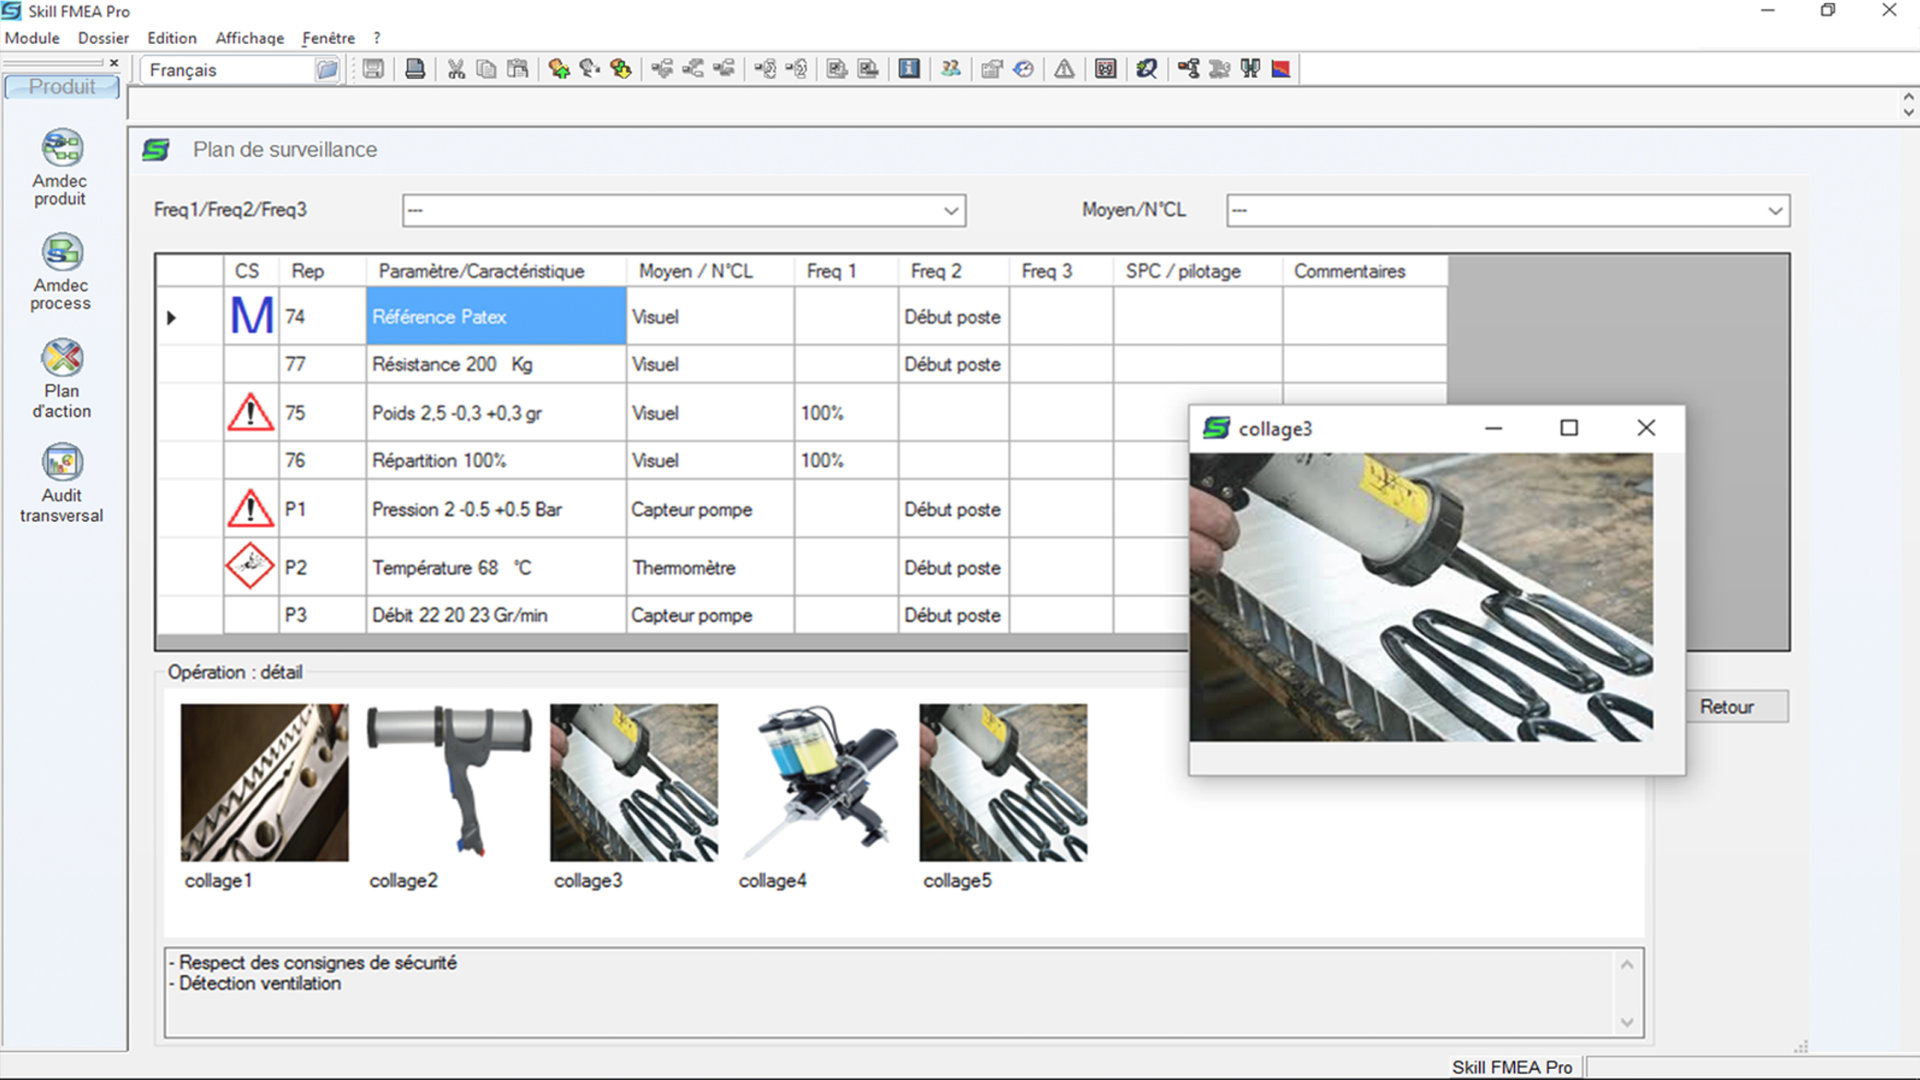Click the toolbar icon with green up arrow
Viewport: 1920px width, 1080px height.
pos(559,69)
